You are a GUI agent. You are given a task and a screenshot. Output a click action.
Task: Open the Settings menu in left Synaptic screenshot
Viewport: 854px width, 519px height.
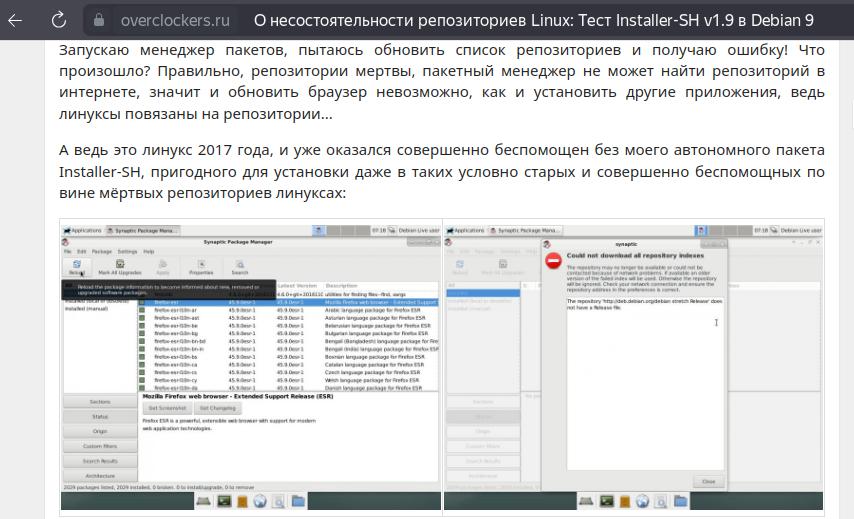(x=127, y=252)
